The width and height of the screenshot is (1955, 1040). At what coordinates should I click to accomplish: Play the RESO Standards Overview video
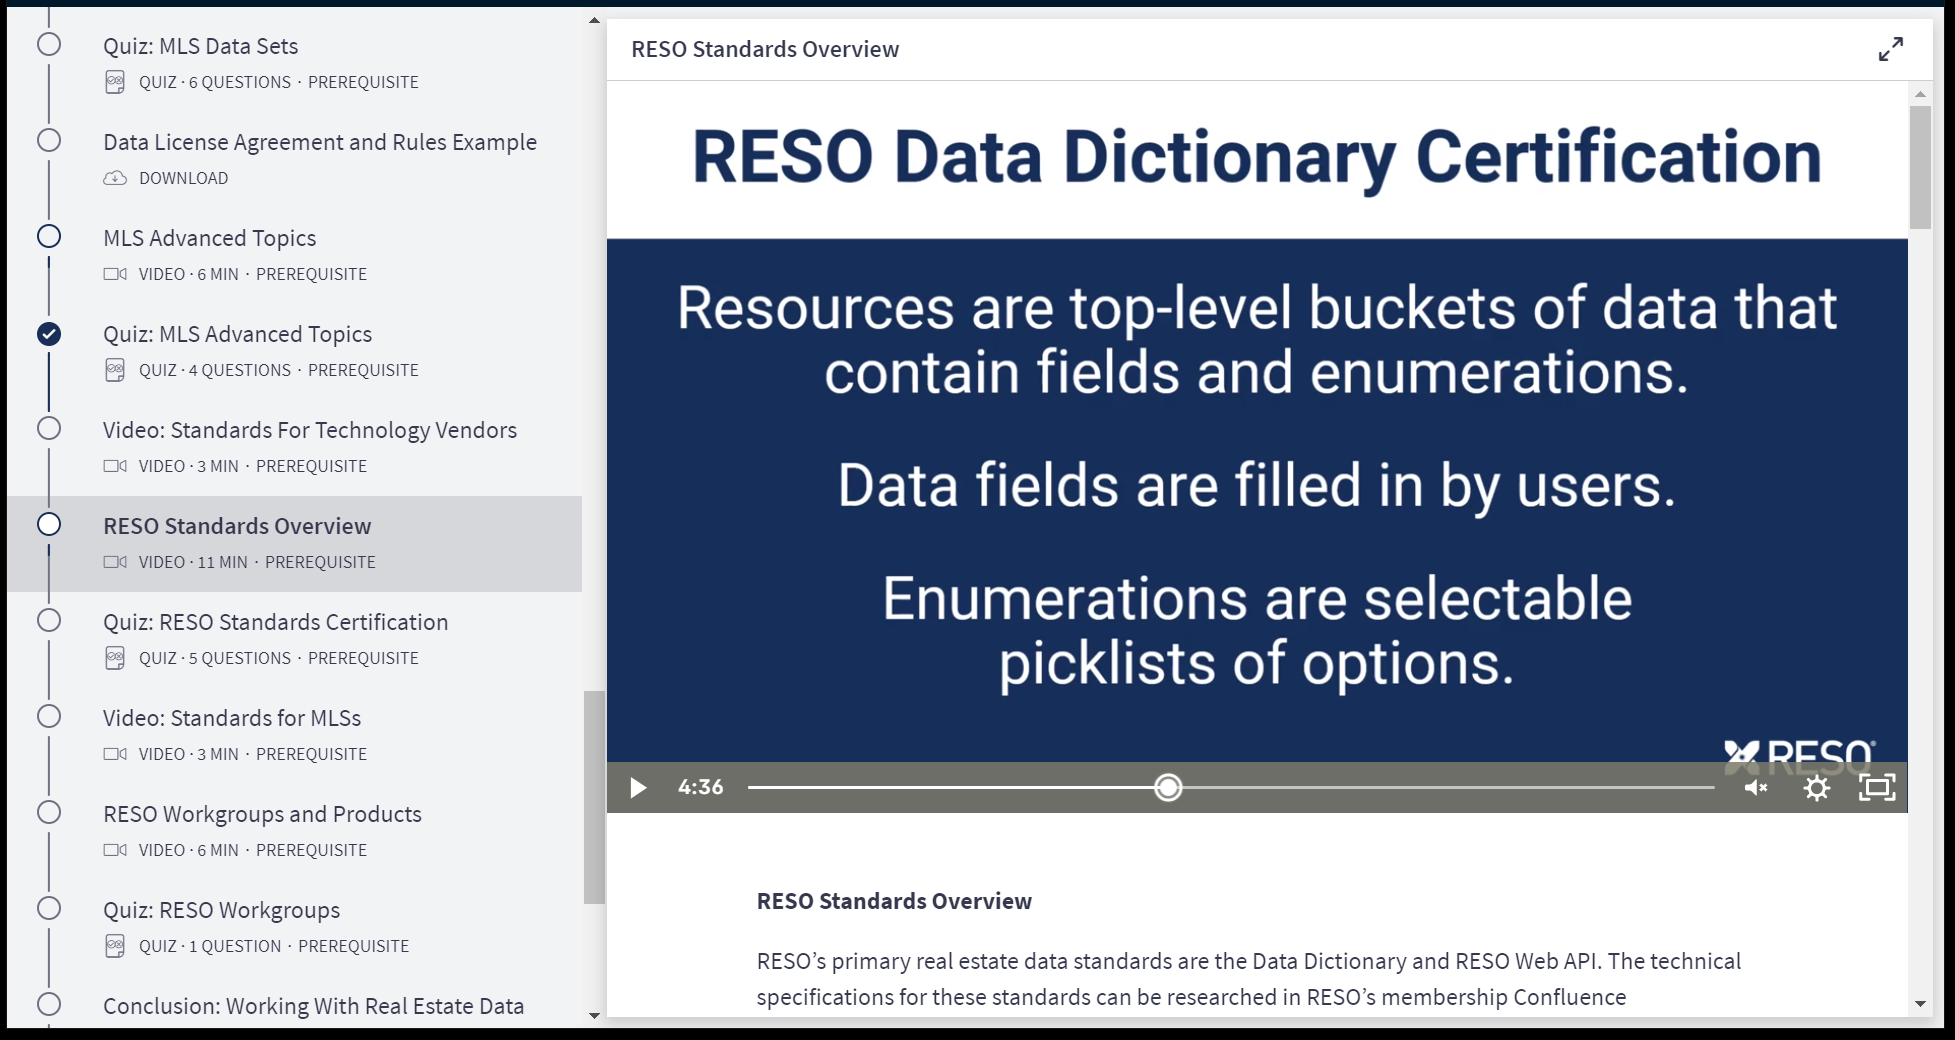pyautogui.click(x=637, y=788)
